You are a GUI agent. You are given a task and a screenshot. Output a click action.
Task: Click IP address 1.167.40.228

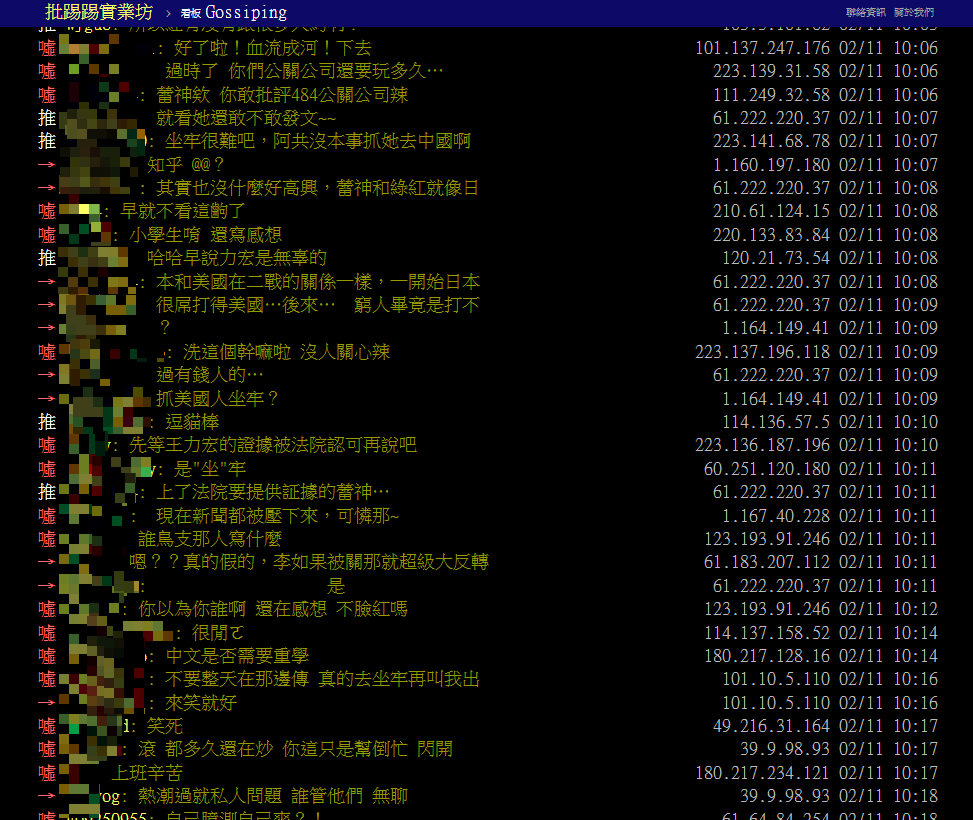[x=776, y=516]
